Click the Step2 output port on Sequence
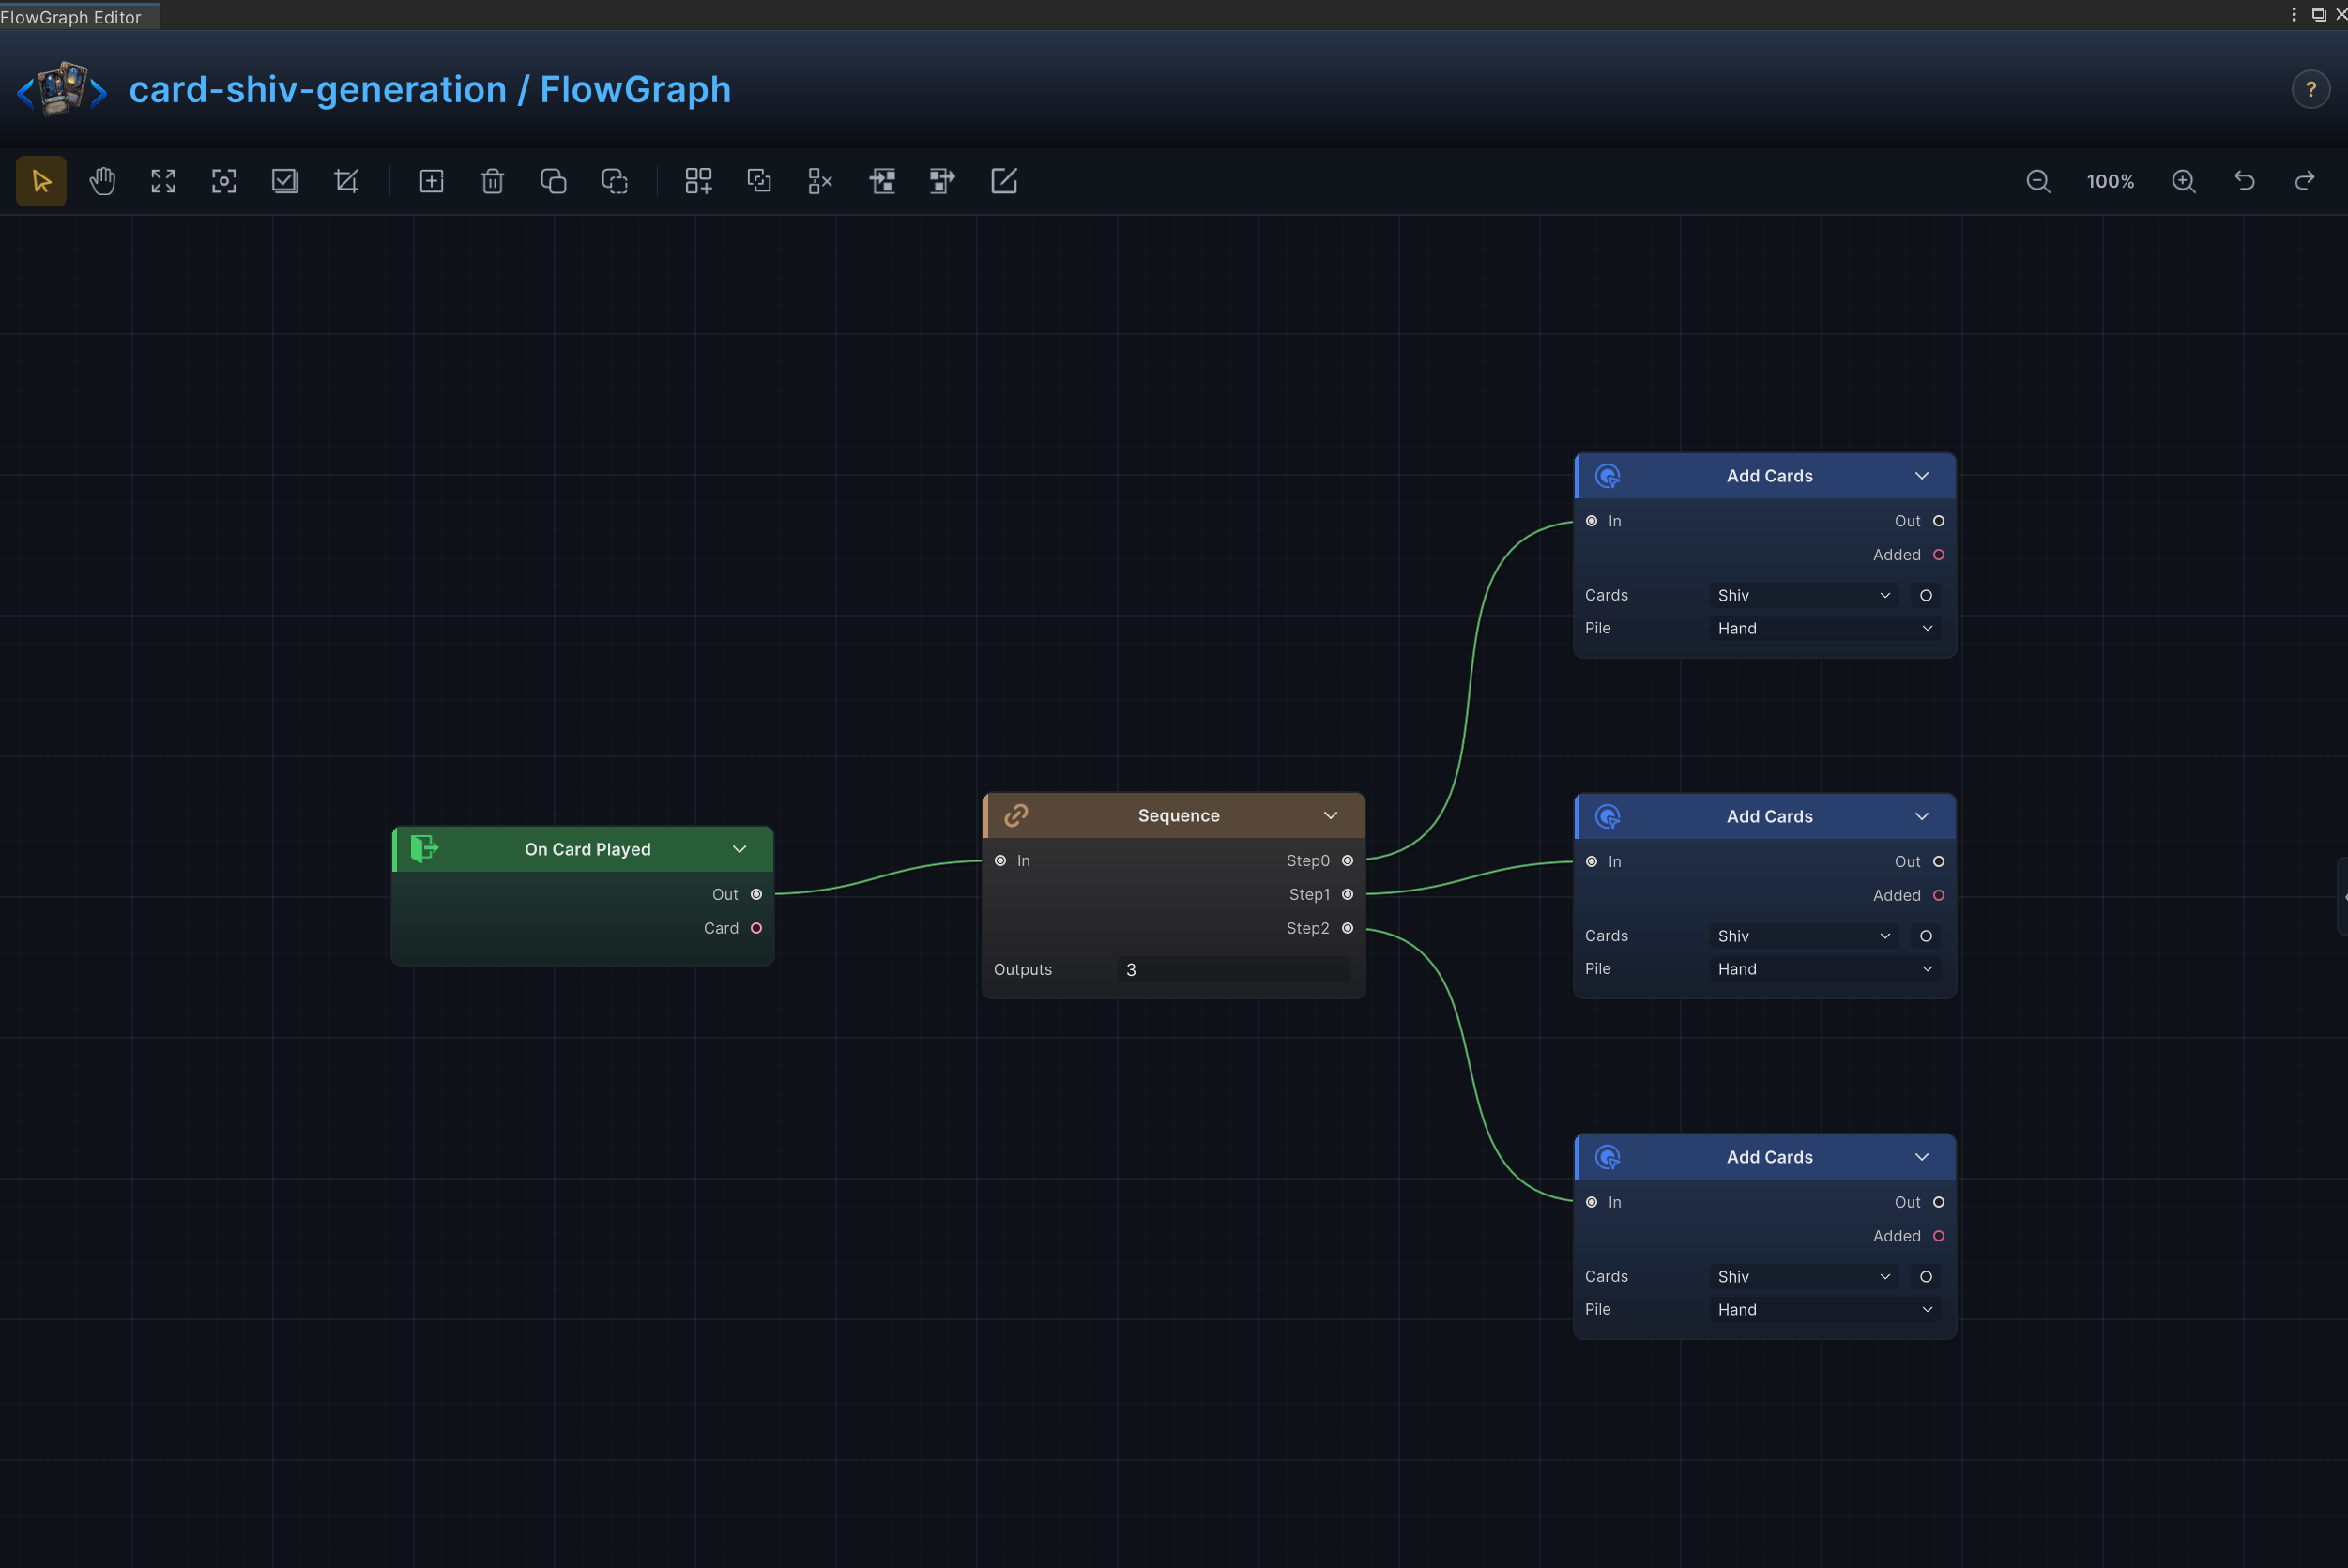Screen dimensions: 2348x1568 (1347, 928)
